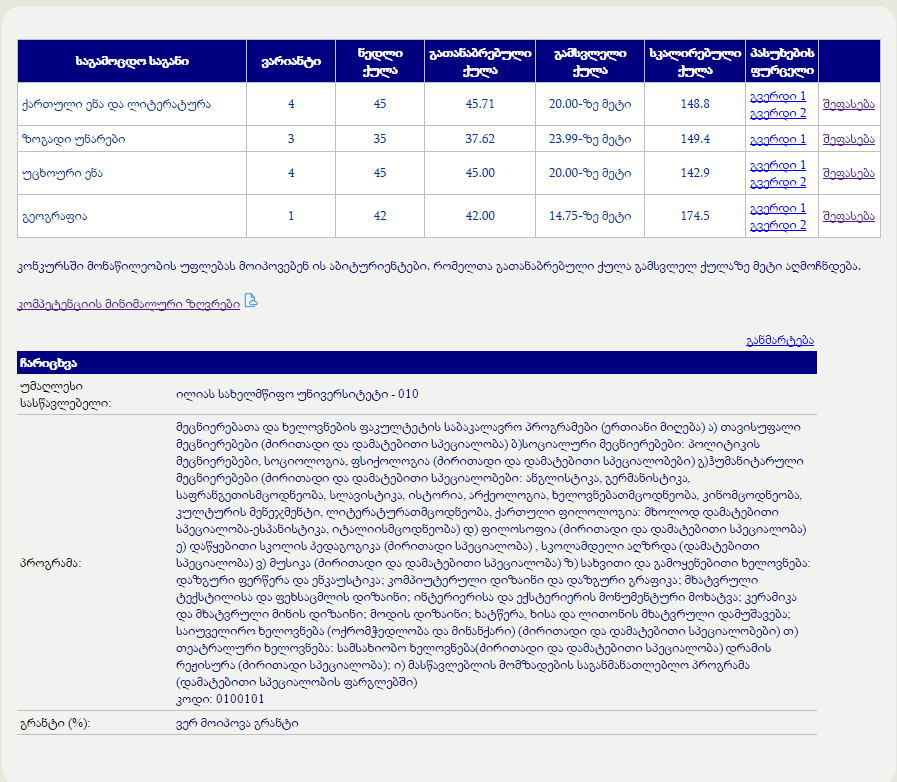The image size is (897, 782).
Task: Click equalized score 45.00
Action: (480, 173)
